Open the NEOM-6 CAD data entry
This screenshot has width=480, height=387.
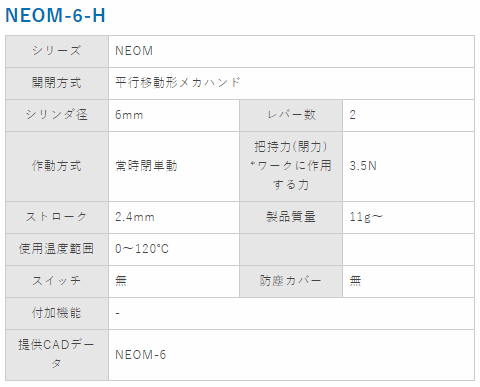pos(140,355)
